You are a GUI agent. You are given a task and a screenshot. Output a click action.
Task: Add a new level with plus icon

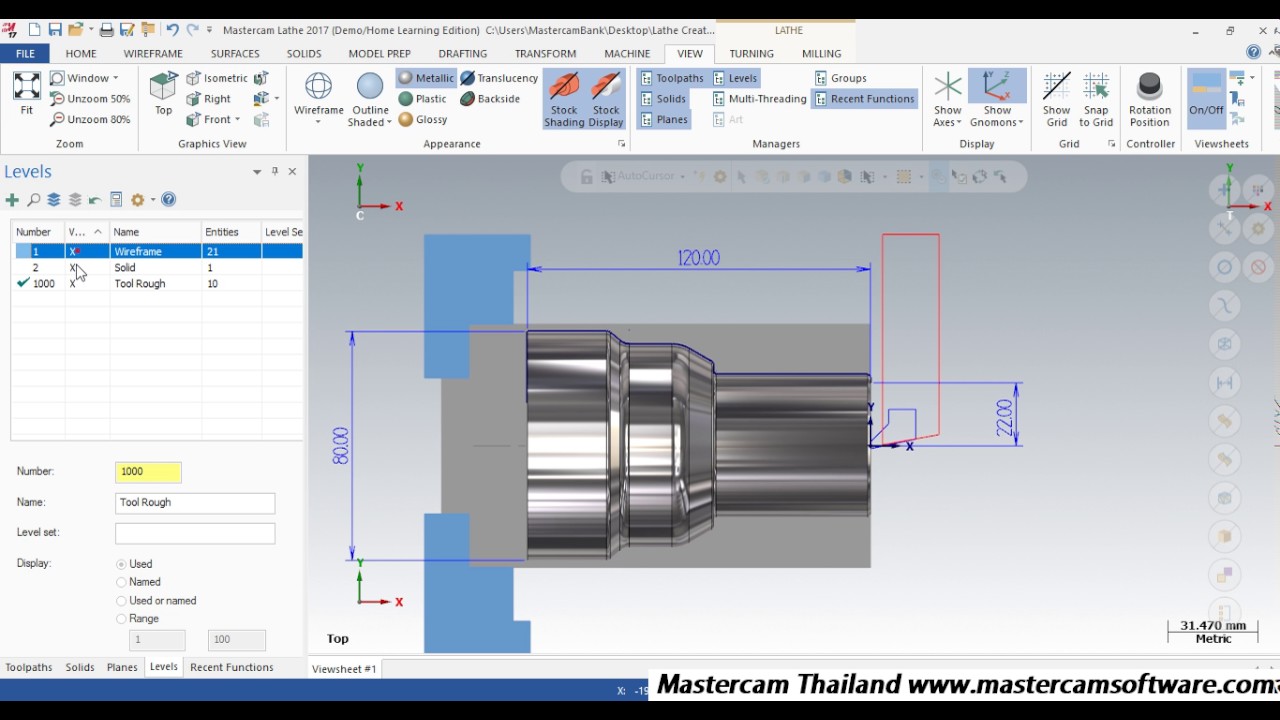point(12,200)
